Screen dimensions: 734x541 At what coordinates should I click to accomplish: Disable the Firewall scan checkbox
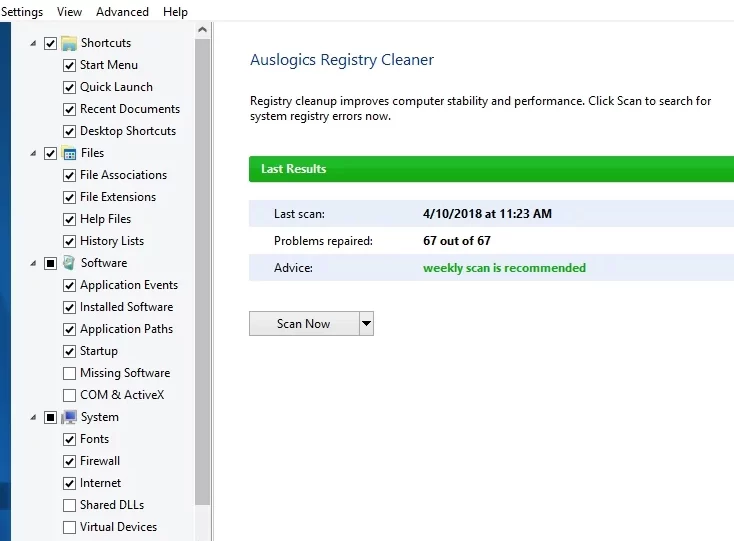[x=69, y=461]
